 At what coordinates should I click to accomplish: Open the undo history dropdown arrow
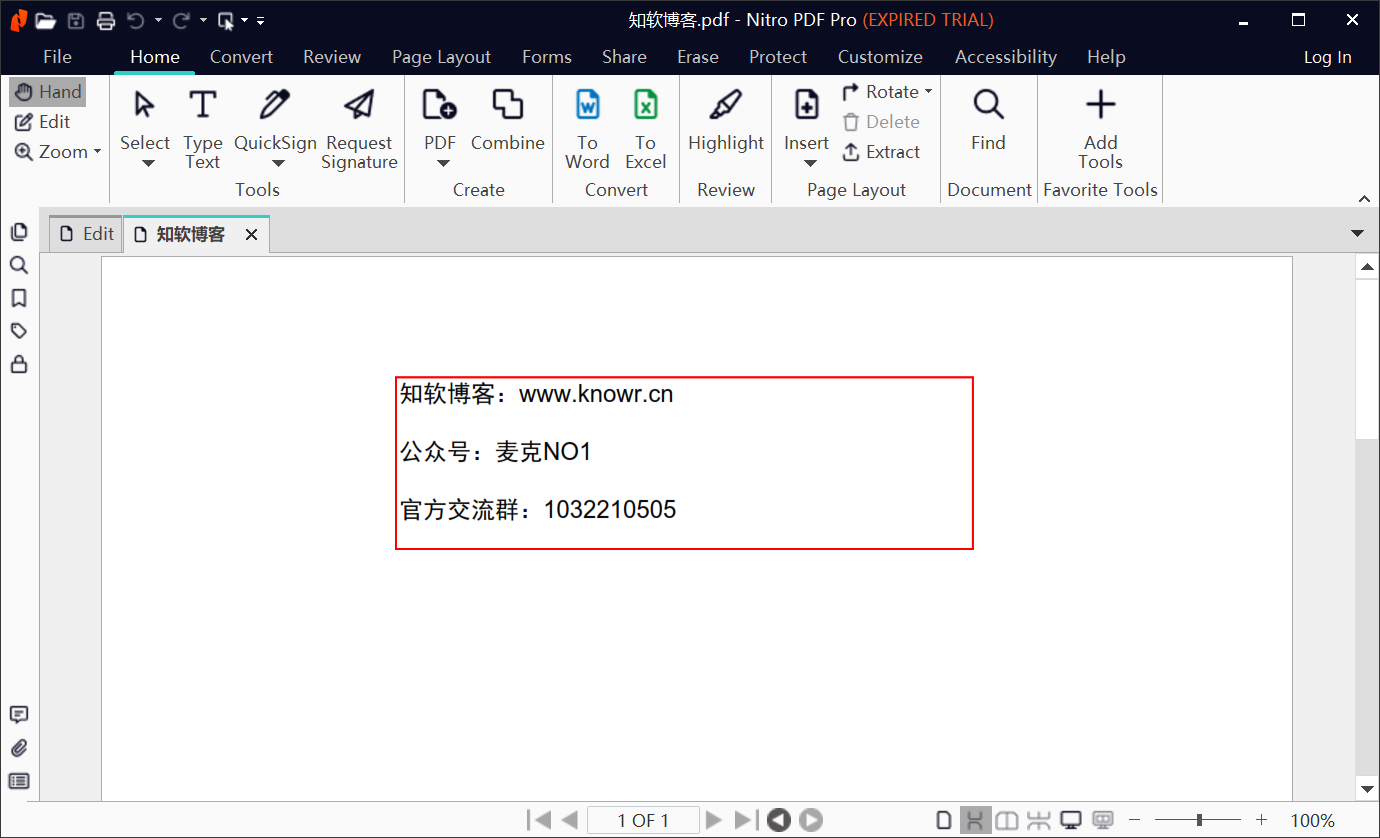[x=158, y=20]
